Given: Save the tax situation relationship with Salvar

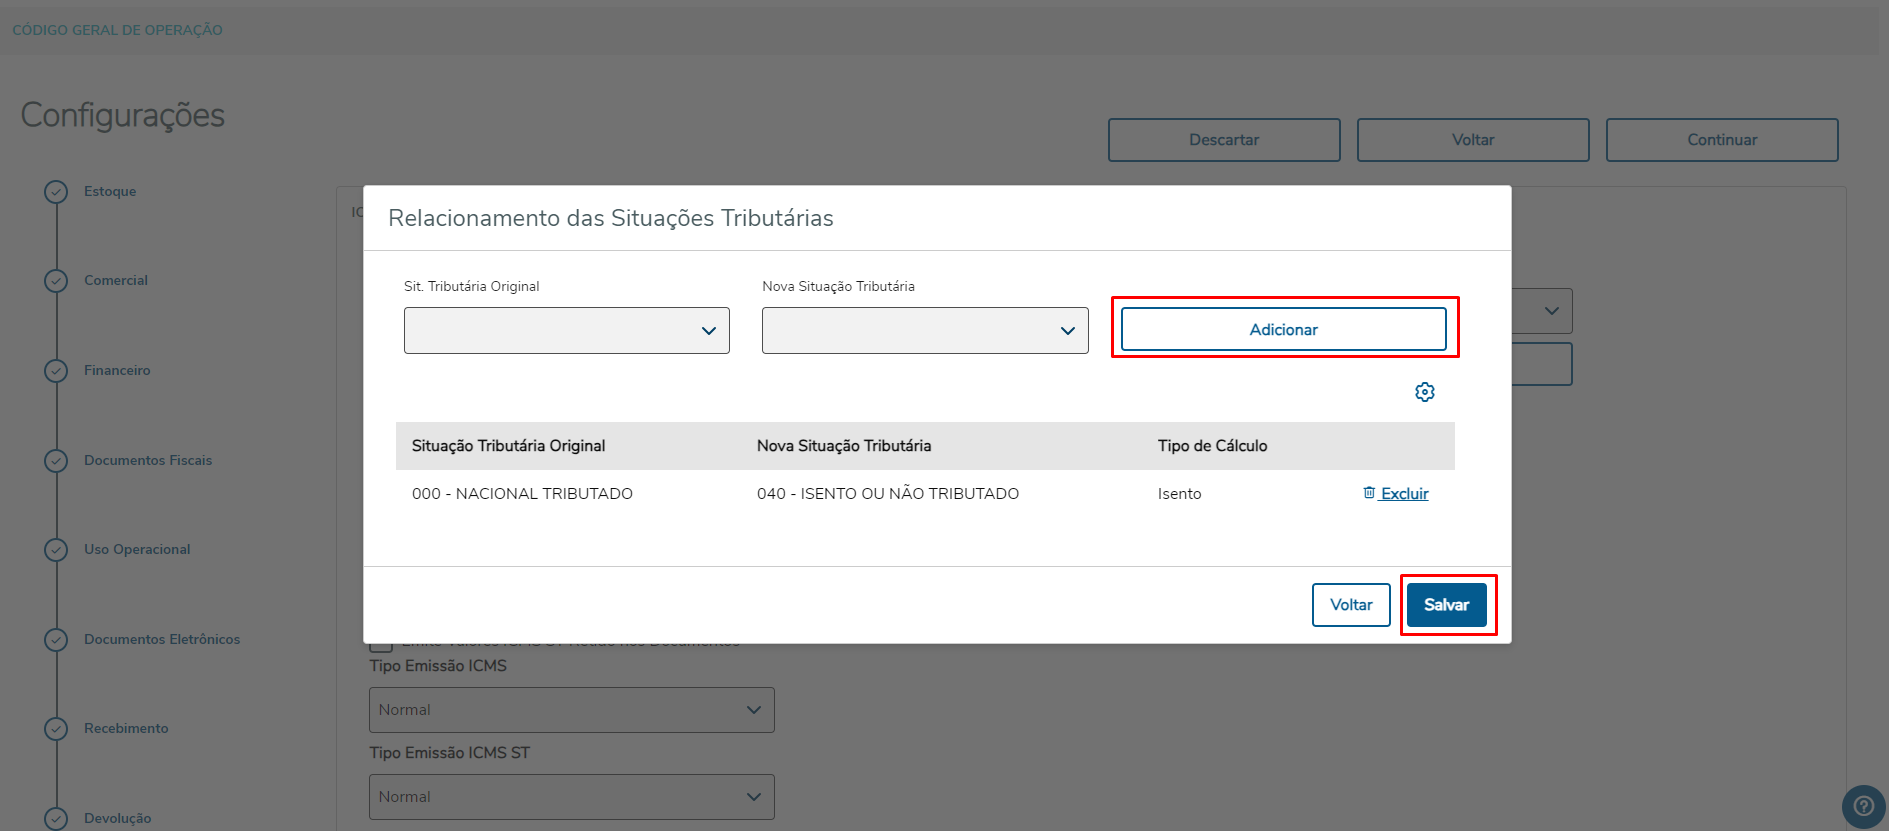Looking at the screenshot, I should click(x=1446, y=605).
